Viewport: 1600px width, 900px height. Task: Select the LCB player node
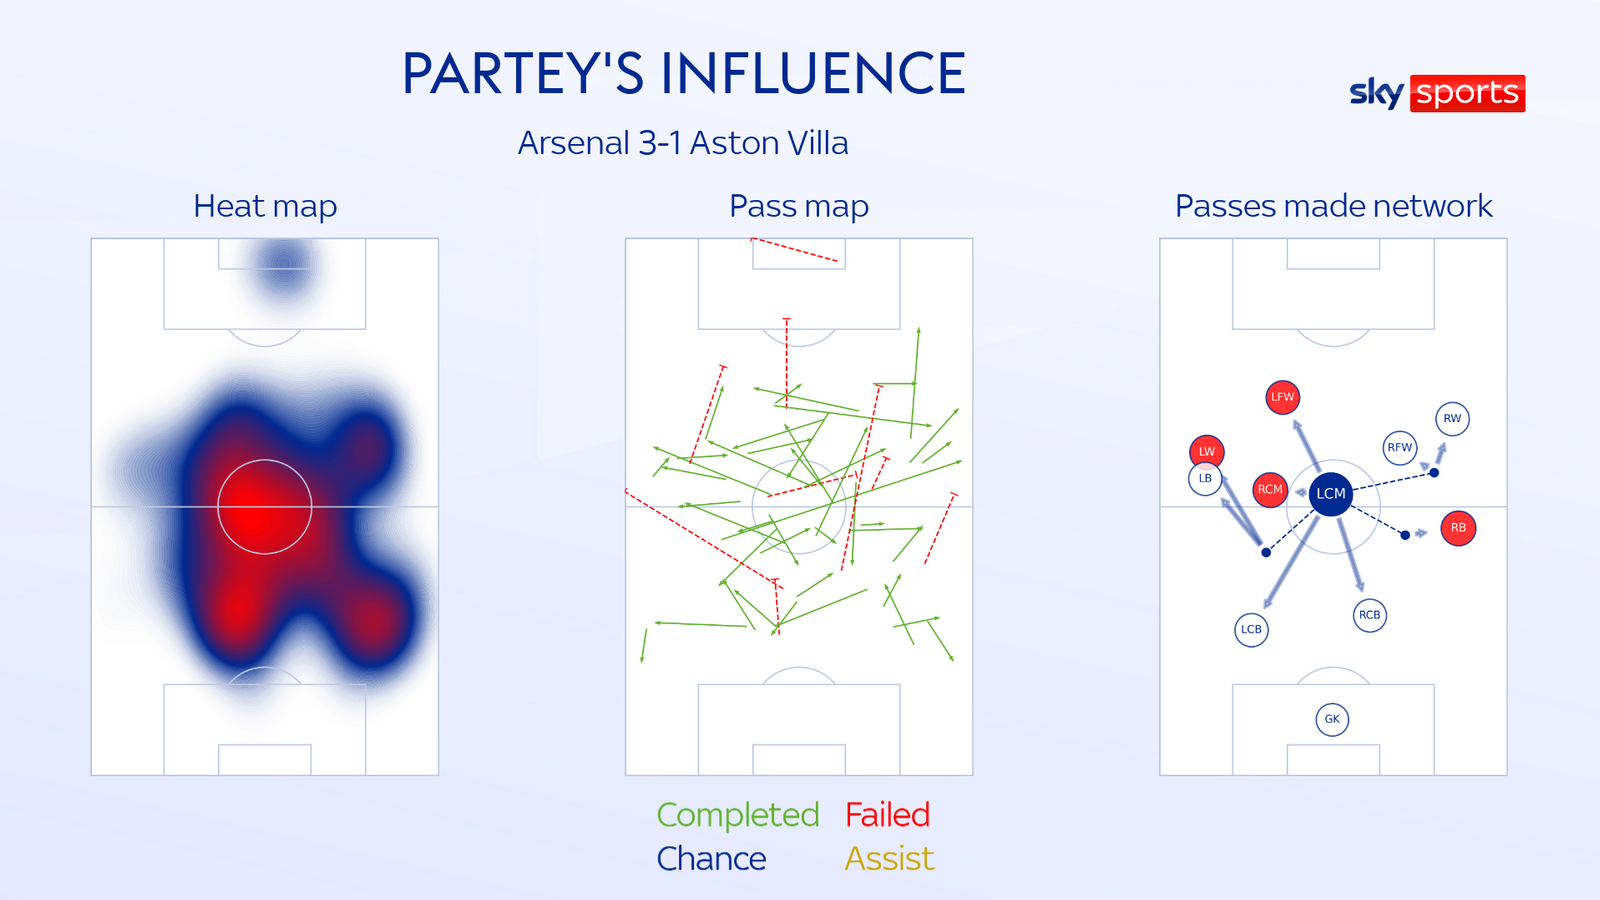tap(1251, 630)
